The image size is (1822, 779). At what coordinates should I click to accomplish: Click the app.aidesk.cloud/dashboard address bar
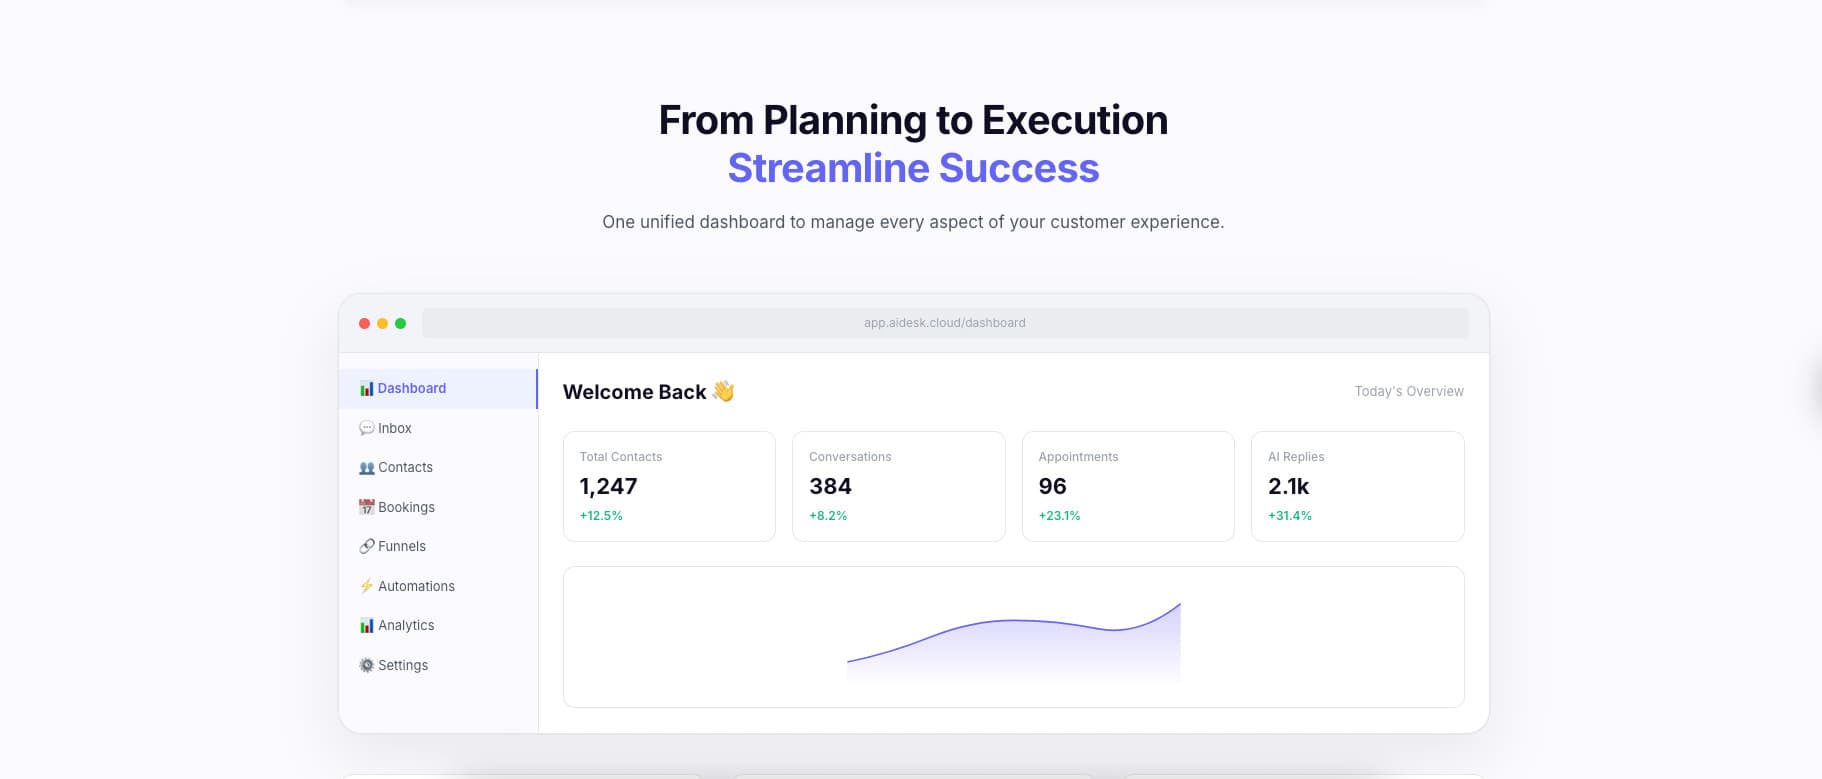point(944,323)
